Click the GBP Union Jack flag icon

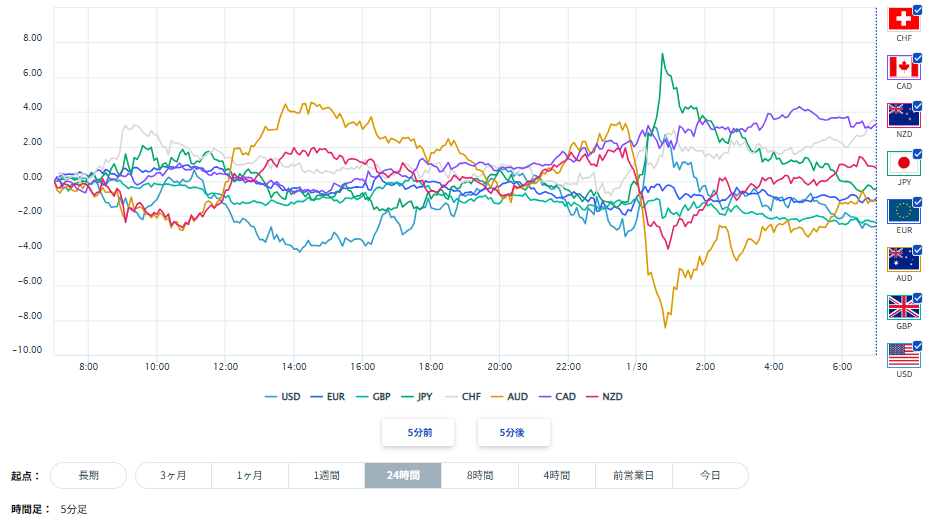[902, 308]
